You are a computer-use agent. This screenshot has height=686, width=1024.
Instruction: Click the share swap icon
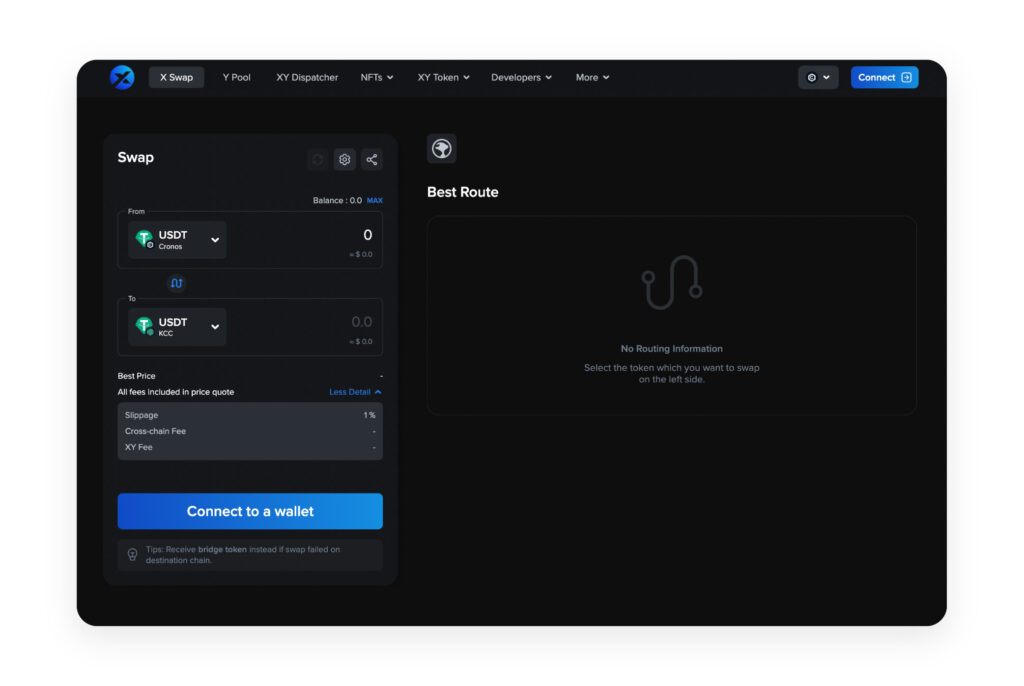pyautogui.click(x=372, y=159)
